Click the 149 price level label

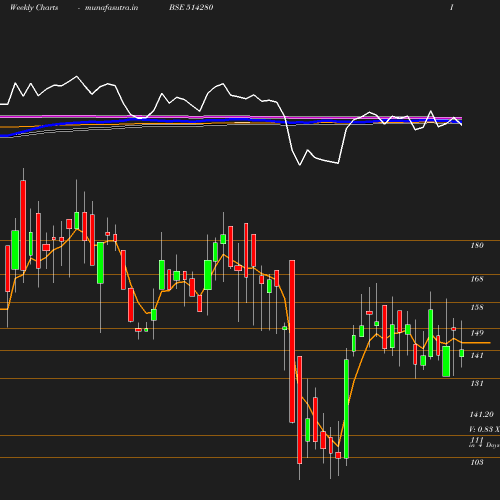(x=477, y=333)
